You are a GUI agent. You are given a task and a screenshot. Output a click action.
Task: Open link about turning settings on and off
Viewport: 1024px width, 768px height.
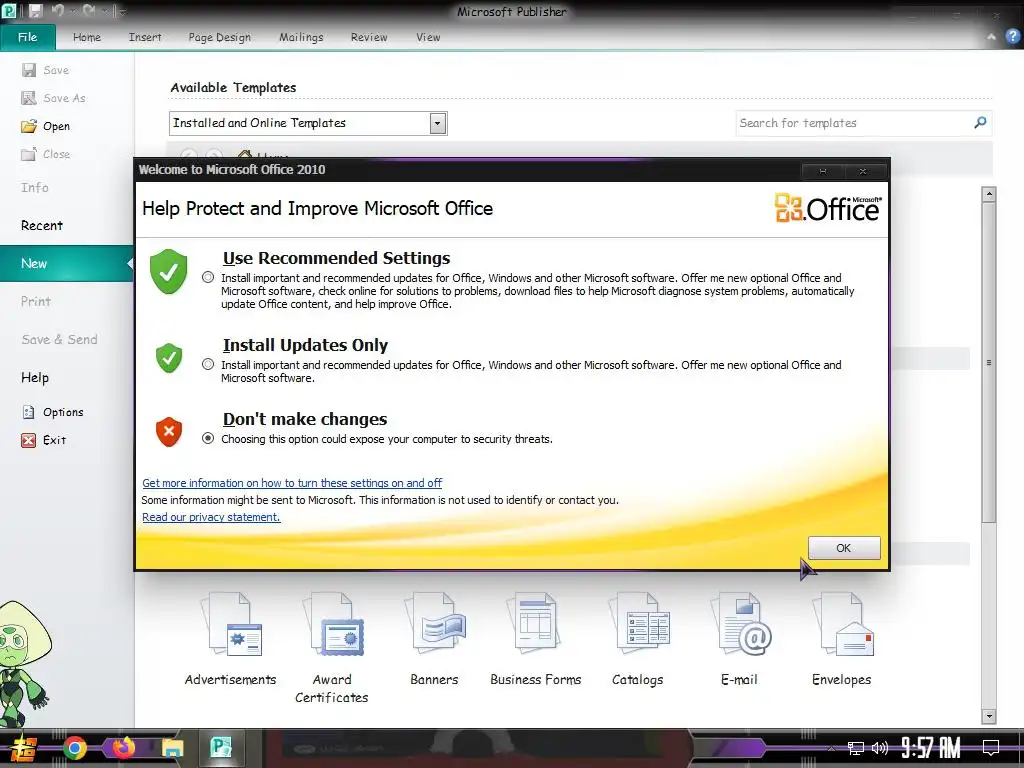pos(292,483)
